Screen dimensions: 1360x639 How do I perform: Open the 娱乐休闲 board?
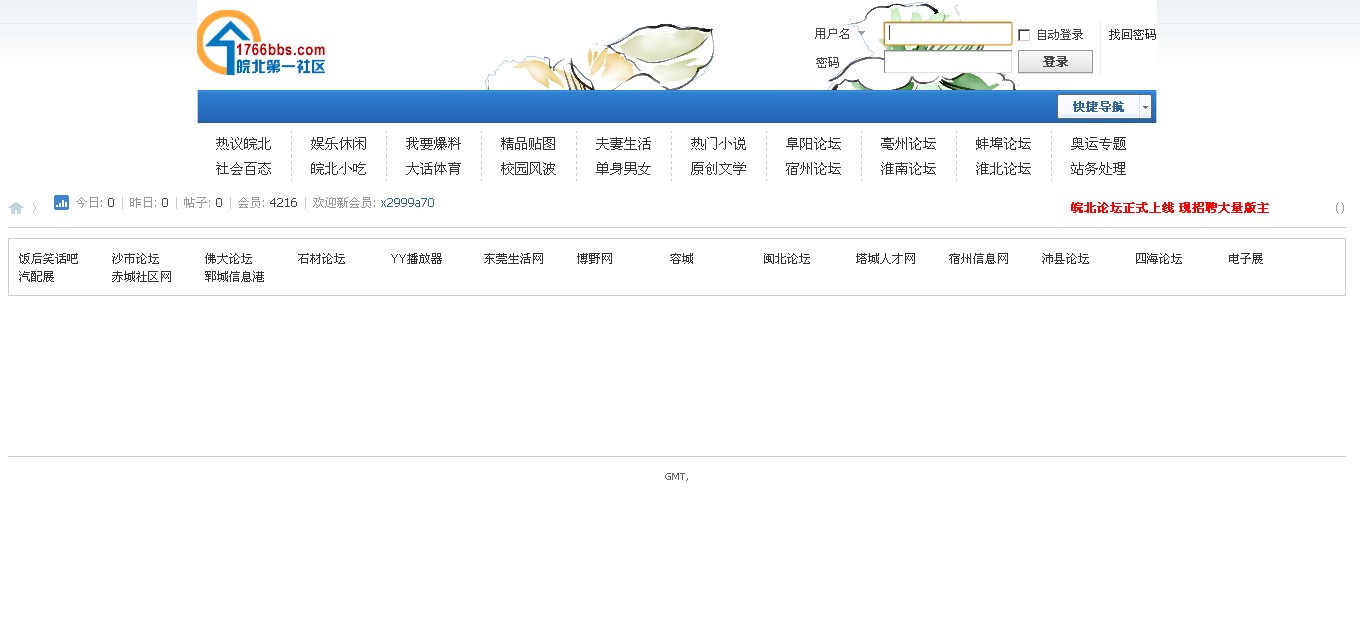(x=338, y=144)
